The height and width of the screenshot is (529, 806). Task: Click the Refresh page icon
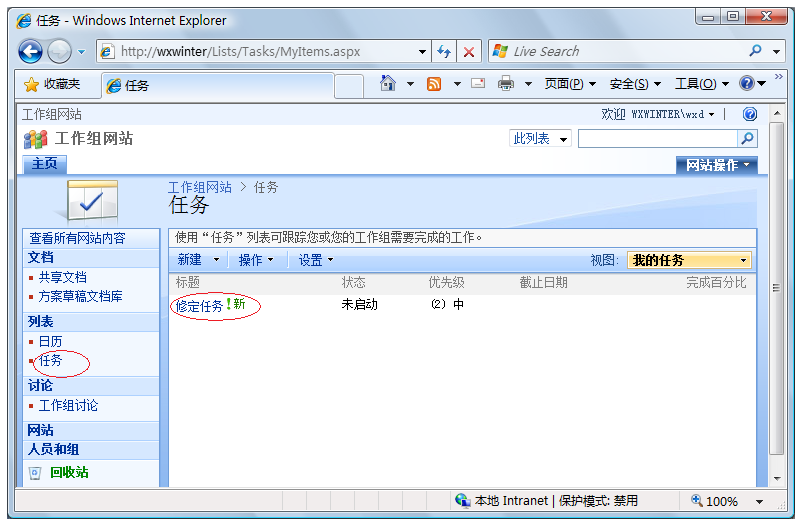(444, 51)
